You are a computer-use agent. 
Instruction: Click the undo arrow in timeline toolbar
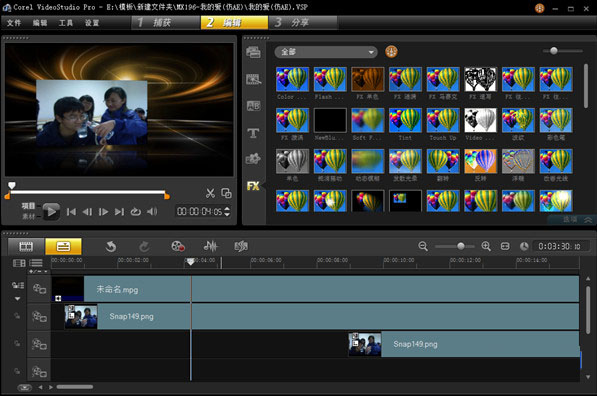click(x=111, y=247)
